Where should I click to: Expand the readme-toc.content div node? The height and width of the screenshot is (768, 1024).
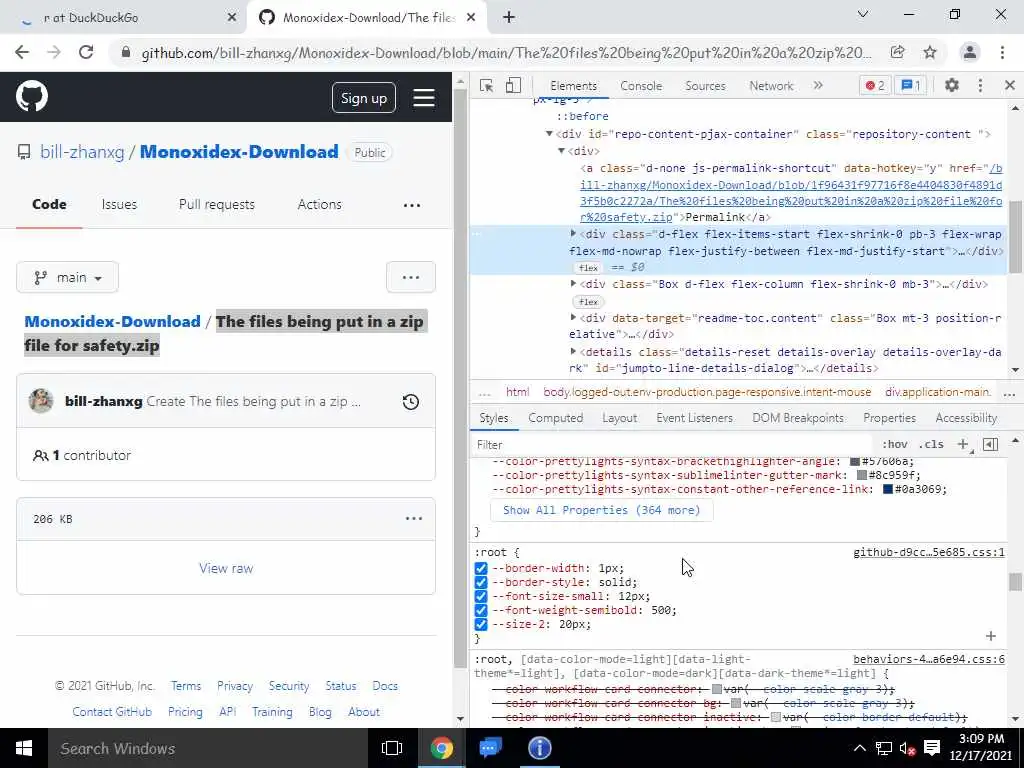pyautogui.click(x=573, y=318)
